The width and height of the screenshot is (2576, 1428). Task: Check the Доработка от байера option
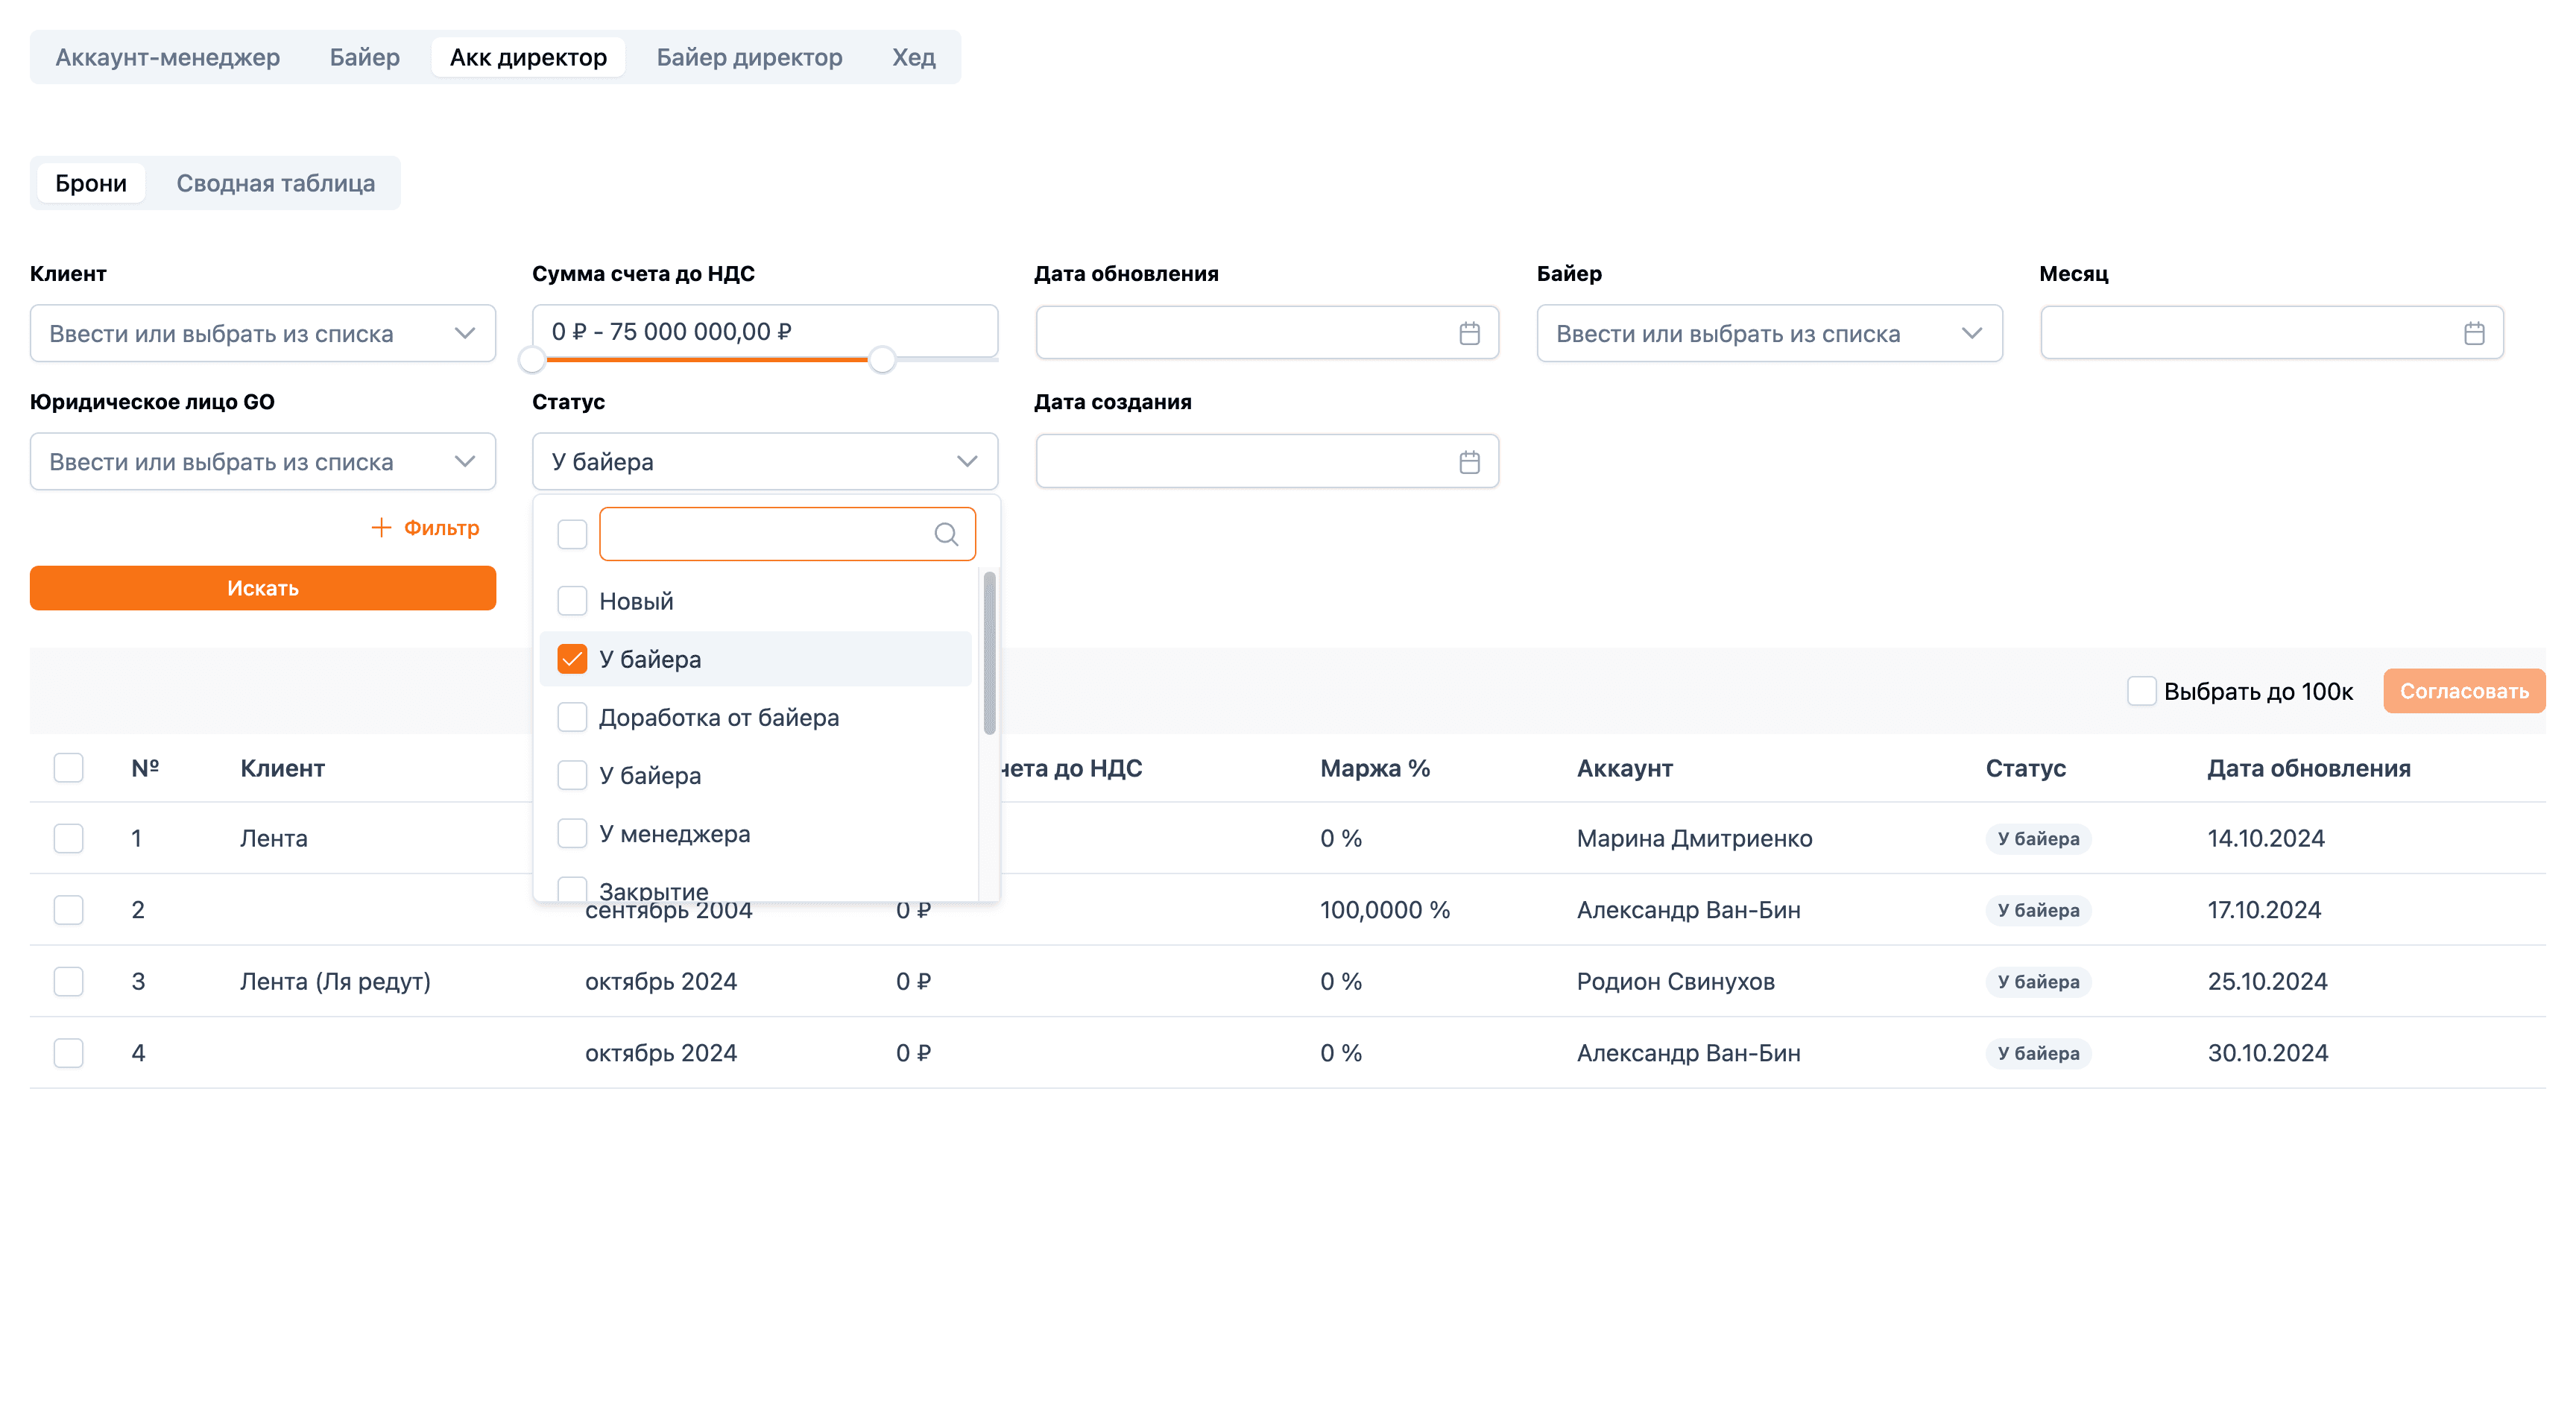point(572,717)
